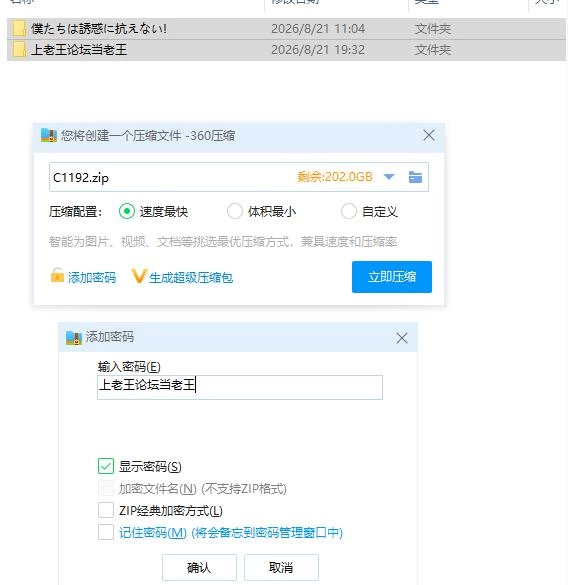This screenshot has width=584, height=585.
Task: Enable the ZIP经典加密方式(L) checkbox
Action: click(106, 510)
